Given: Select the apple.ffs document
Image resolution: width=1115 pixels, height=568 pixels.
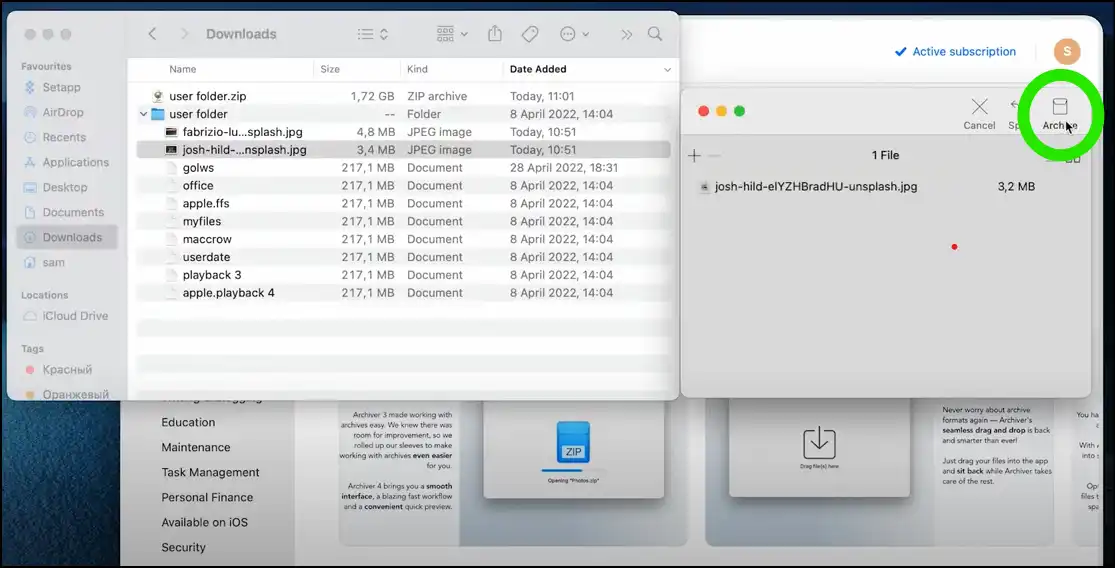Looking at the screenshot, I should (403, 203).
